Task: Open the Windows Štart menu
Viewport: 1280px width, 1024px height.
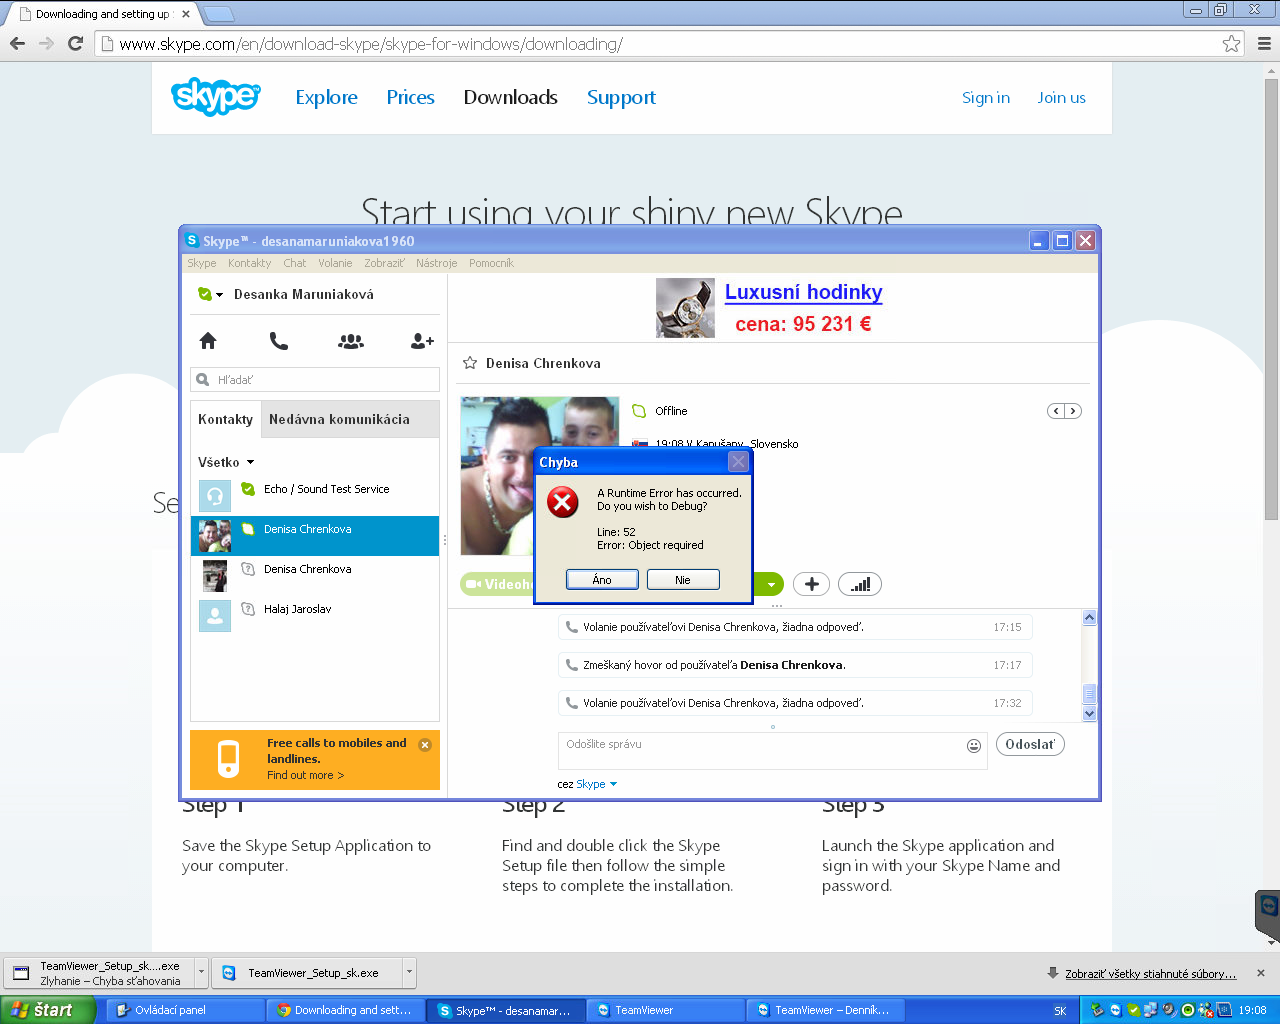Action: point(48,1010)
